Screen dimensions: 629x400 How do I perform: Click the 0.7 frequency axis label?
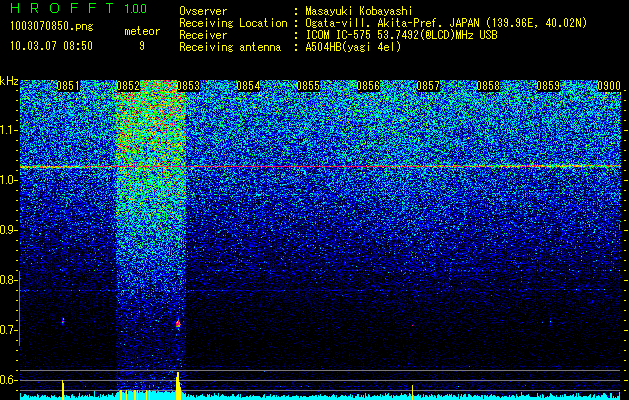[8, 330]
